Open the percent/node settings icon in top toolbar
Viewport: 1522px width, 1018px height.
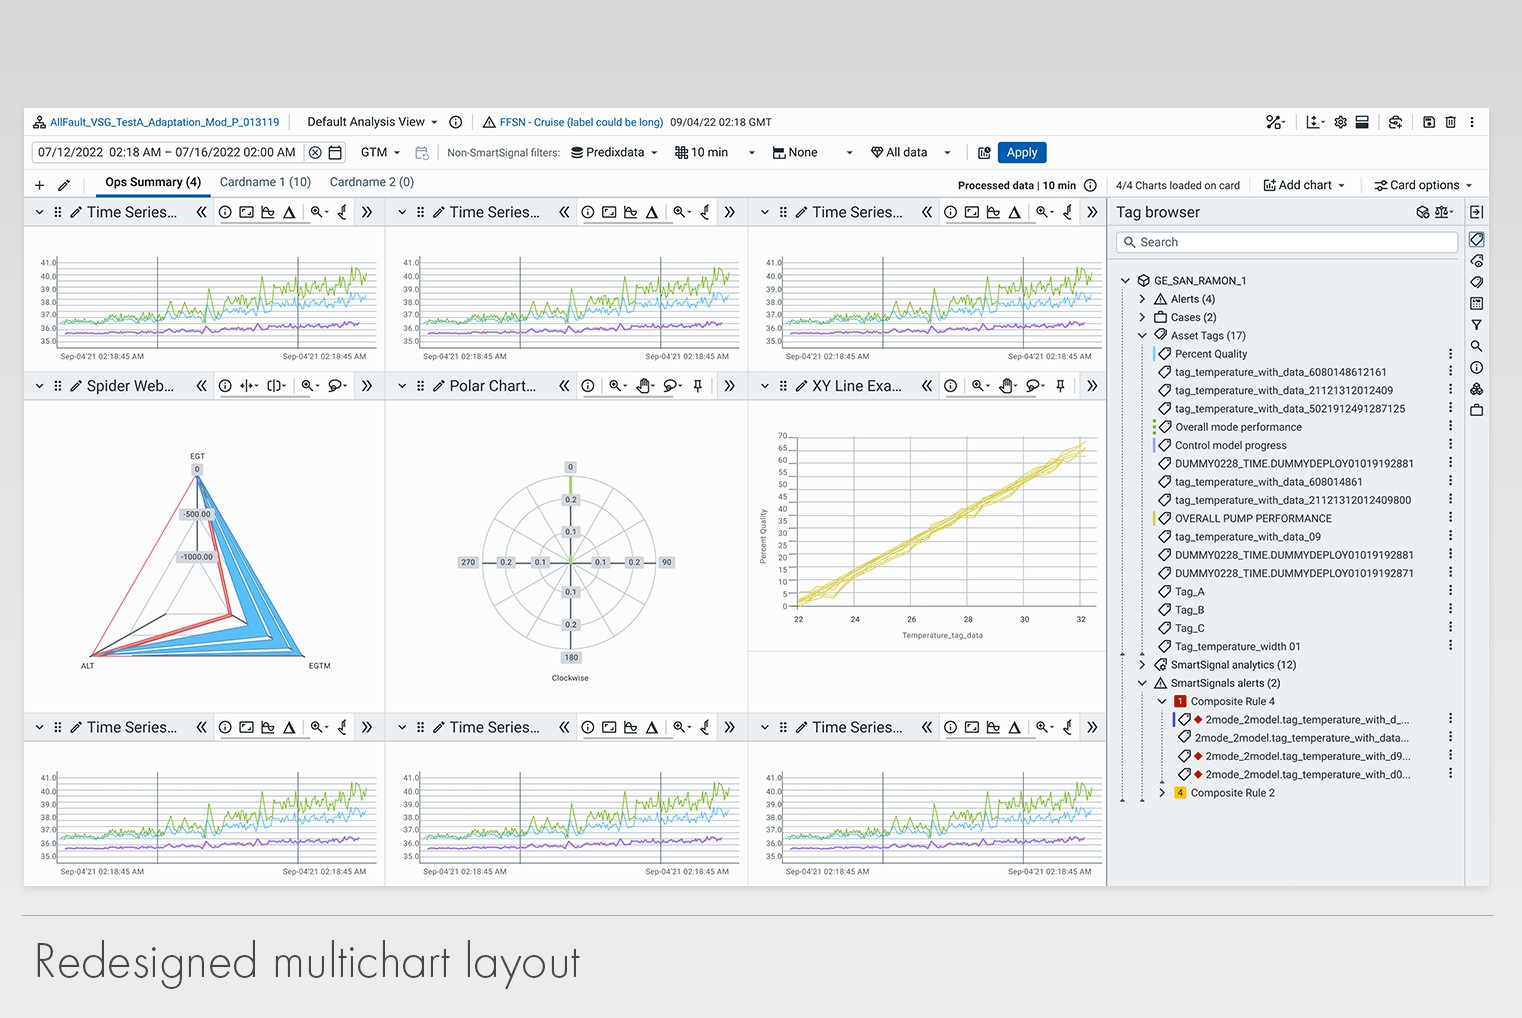point(1275,122)
